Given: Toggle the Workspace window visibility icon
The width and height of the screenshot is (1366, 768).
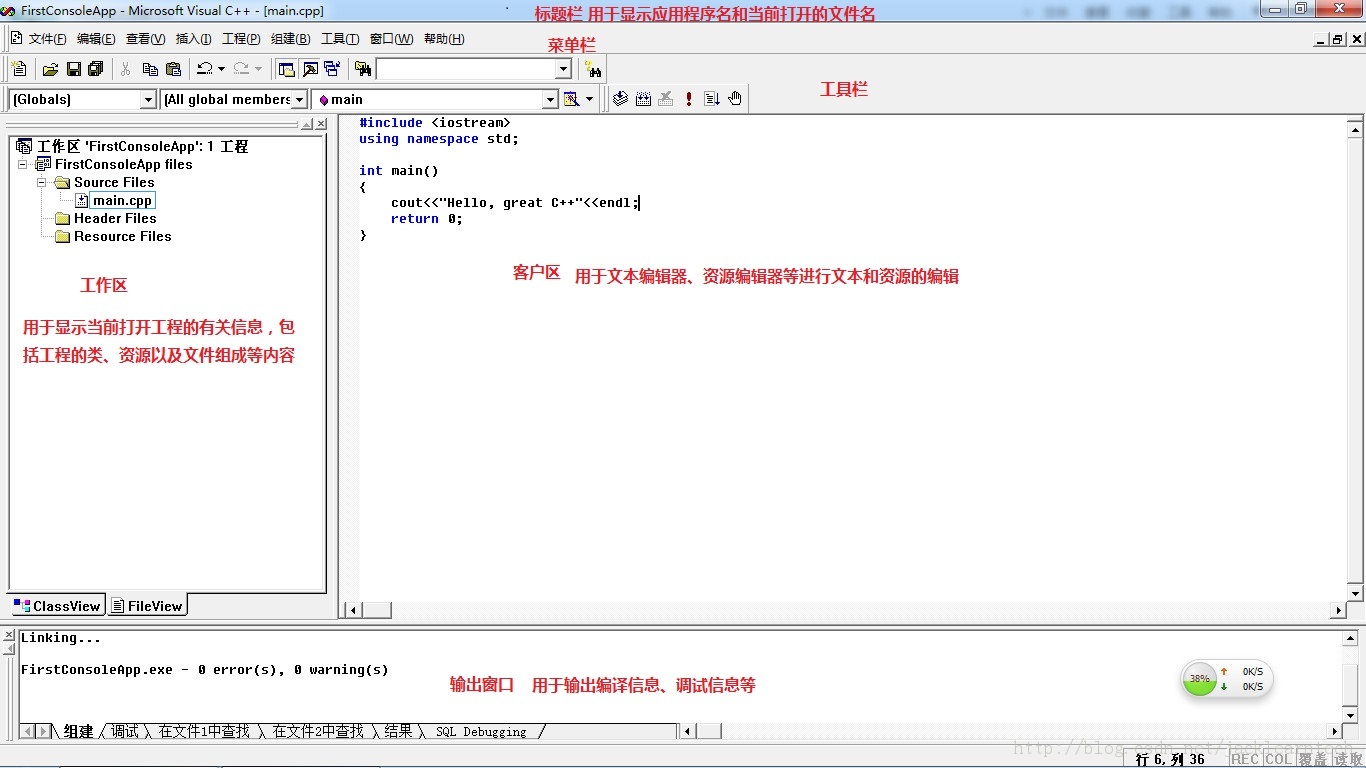Looking at the screenshot, I should point(287,68).
